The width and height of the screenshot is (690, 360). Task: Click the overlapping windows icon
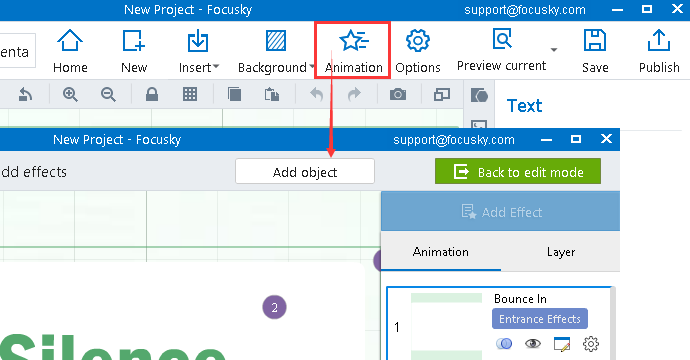(x=442, y=94)
